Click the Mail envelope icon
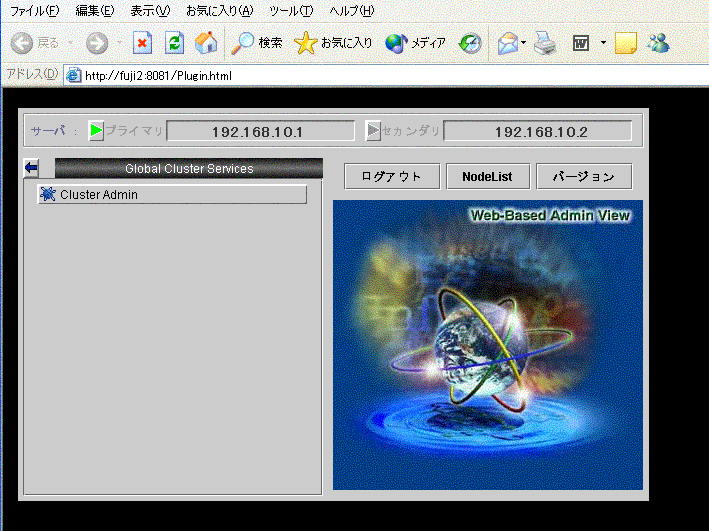 pos(507,43)
